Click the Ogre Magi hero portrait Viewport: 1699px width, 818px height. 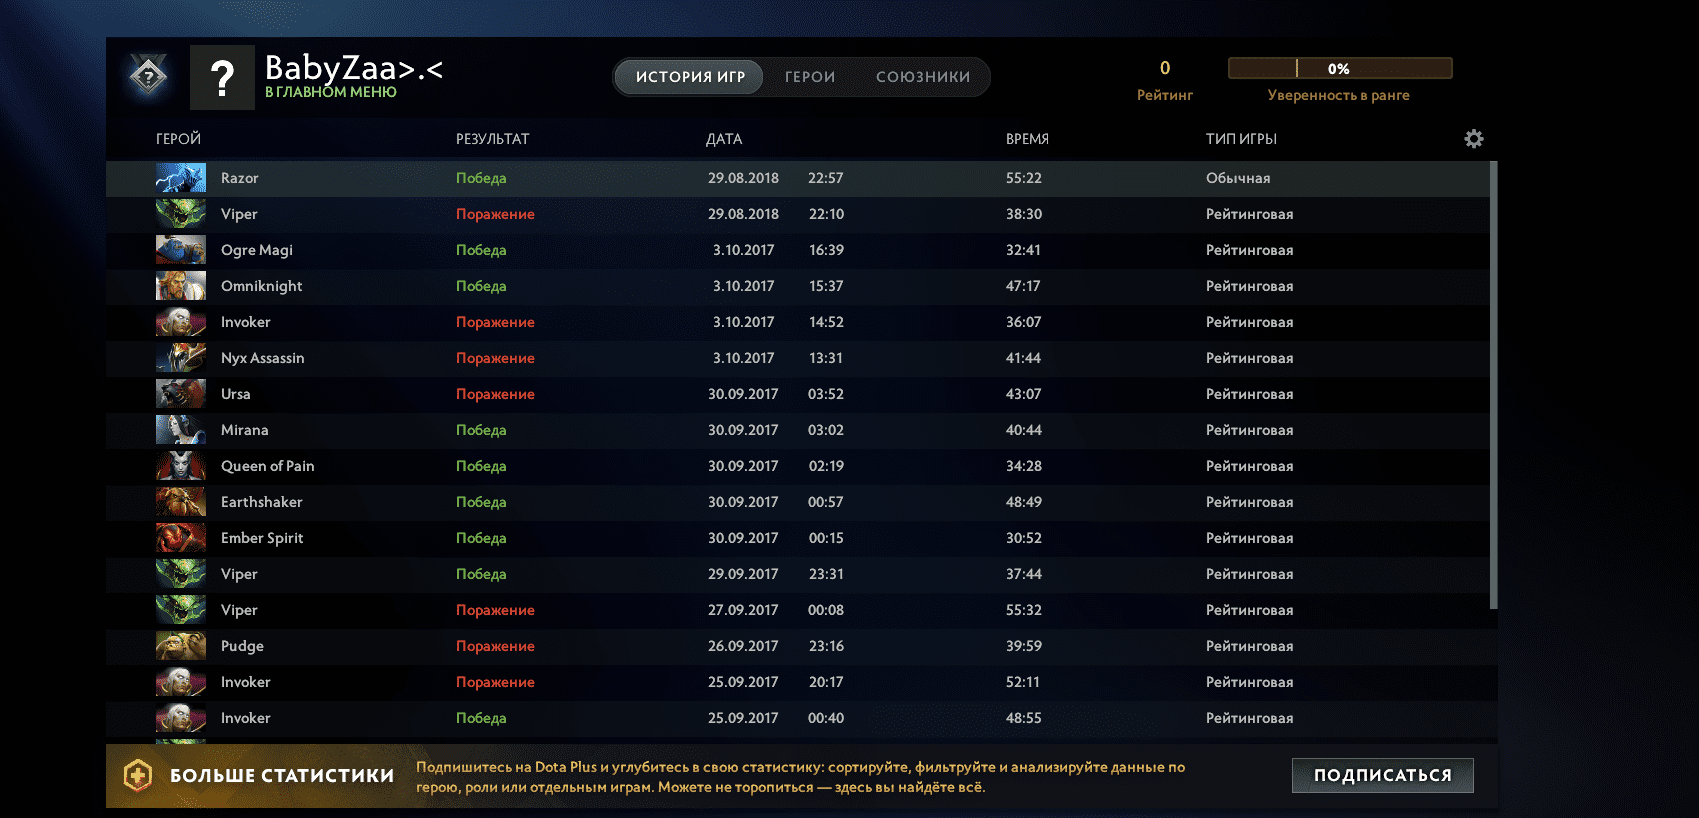(x=180, y=250)
